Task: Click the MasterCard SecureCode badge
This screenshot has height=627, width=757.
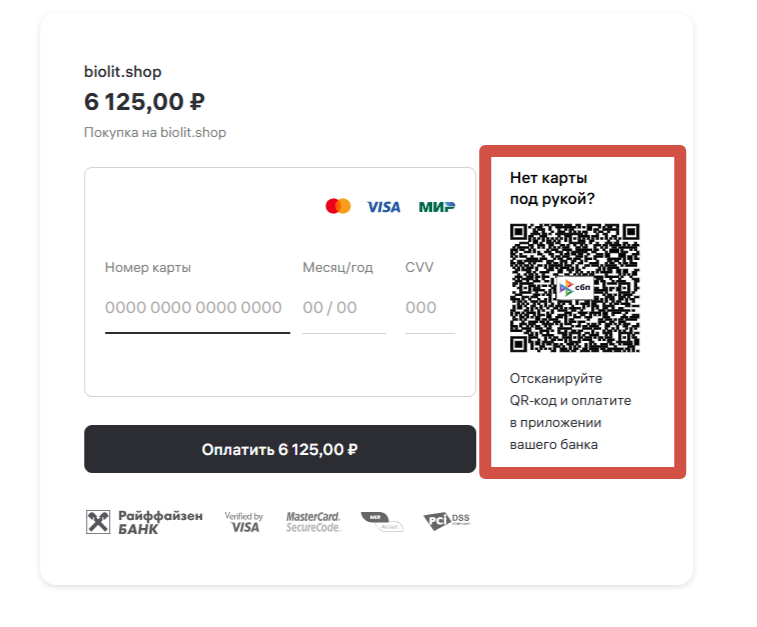Action: pyautogui.click(x=313, y=521)
